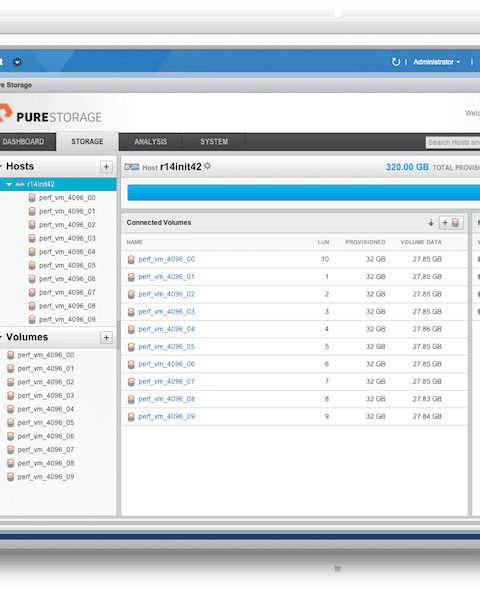This screenshot has height=593, width=480.
Task: Select perf_vm_4096_04 under host r14init42 tree
Action: (67, 252)
